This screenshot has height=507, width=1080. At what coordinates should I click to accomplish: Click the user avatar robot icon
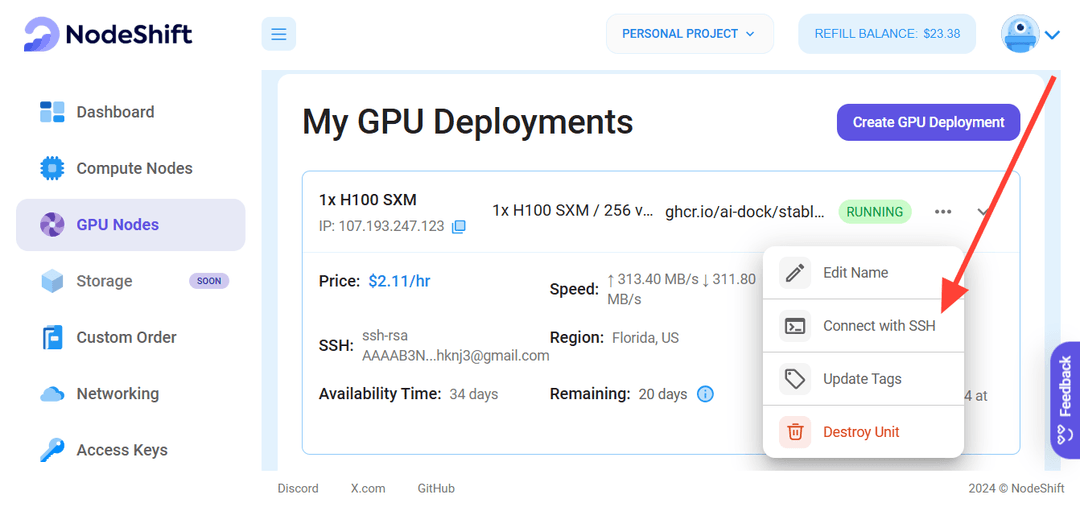click(x=1020, y=34)
